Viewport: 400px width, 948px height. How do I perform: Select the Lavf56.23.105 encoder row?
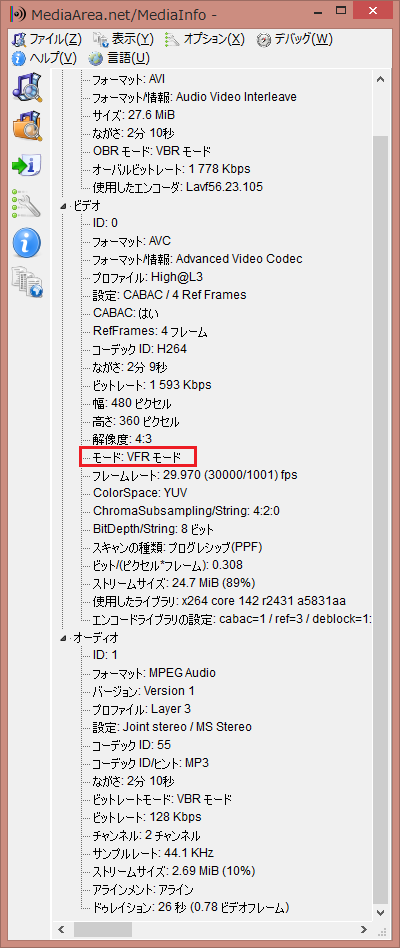point(177,187)
